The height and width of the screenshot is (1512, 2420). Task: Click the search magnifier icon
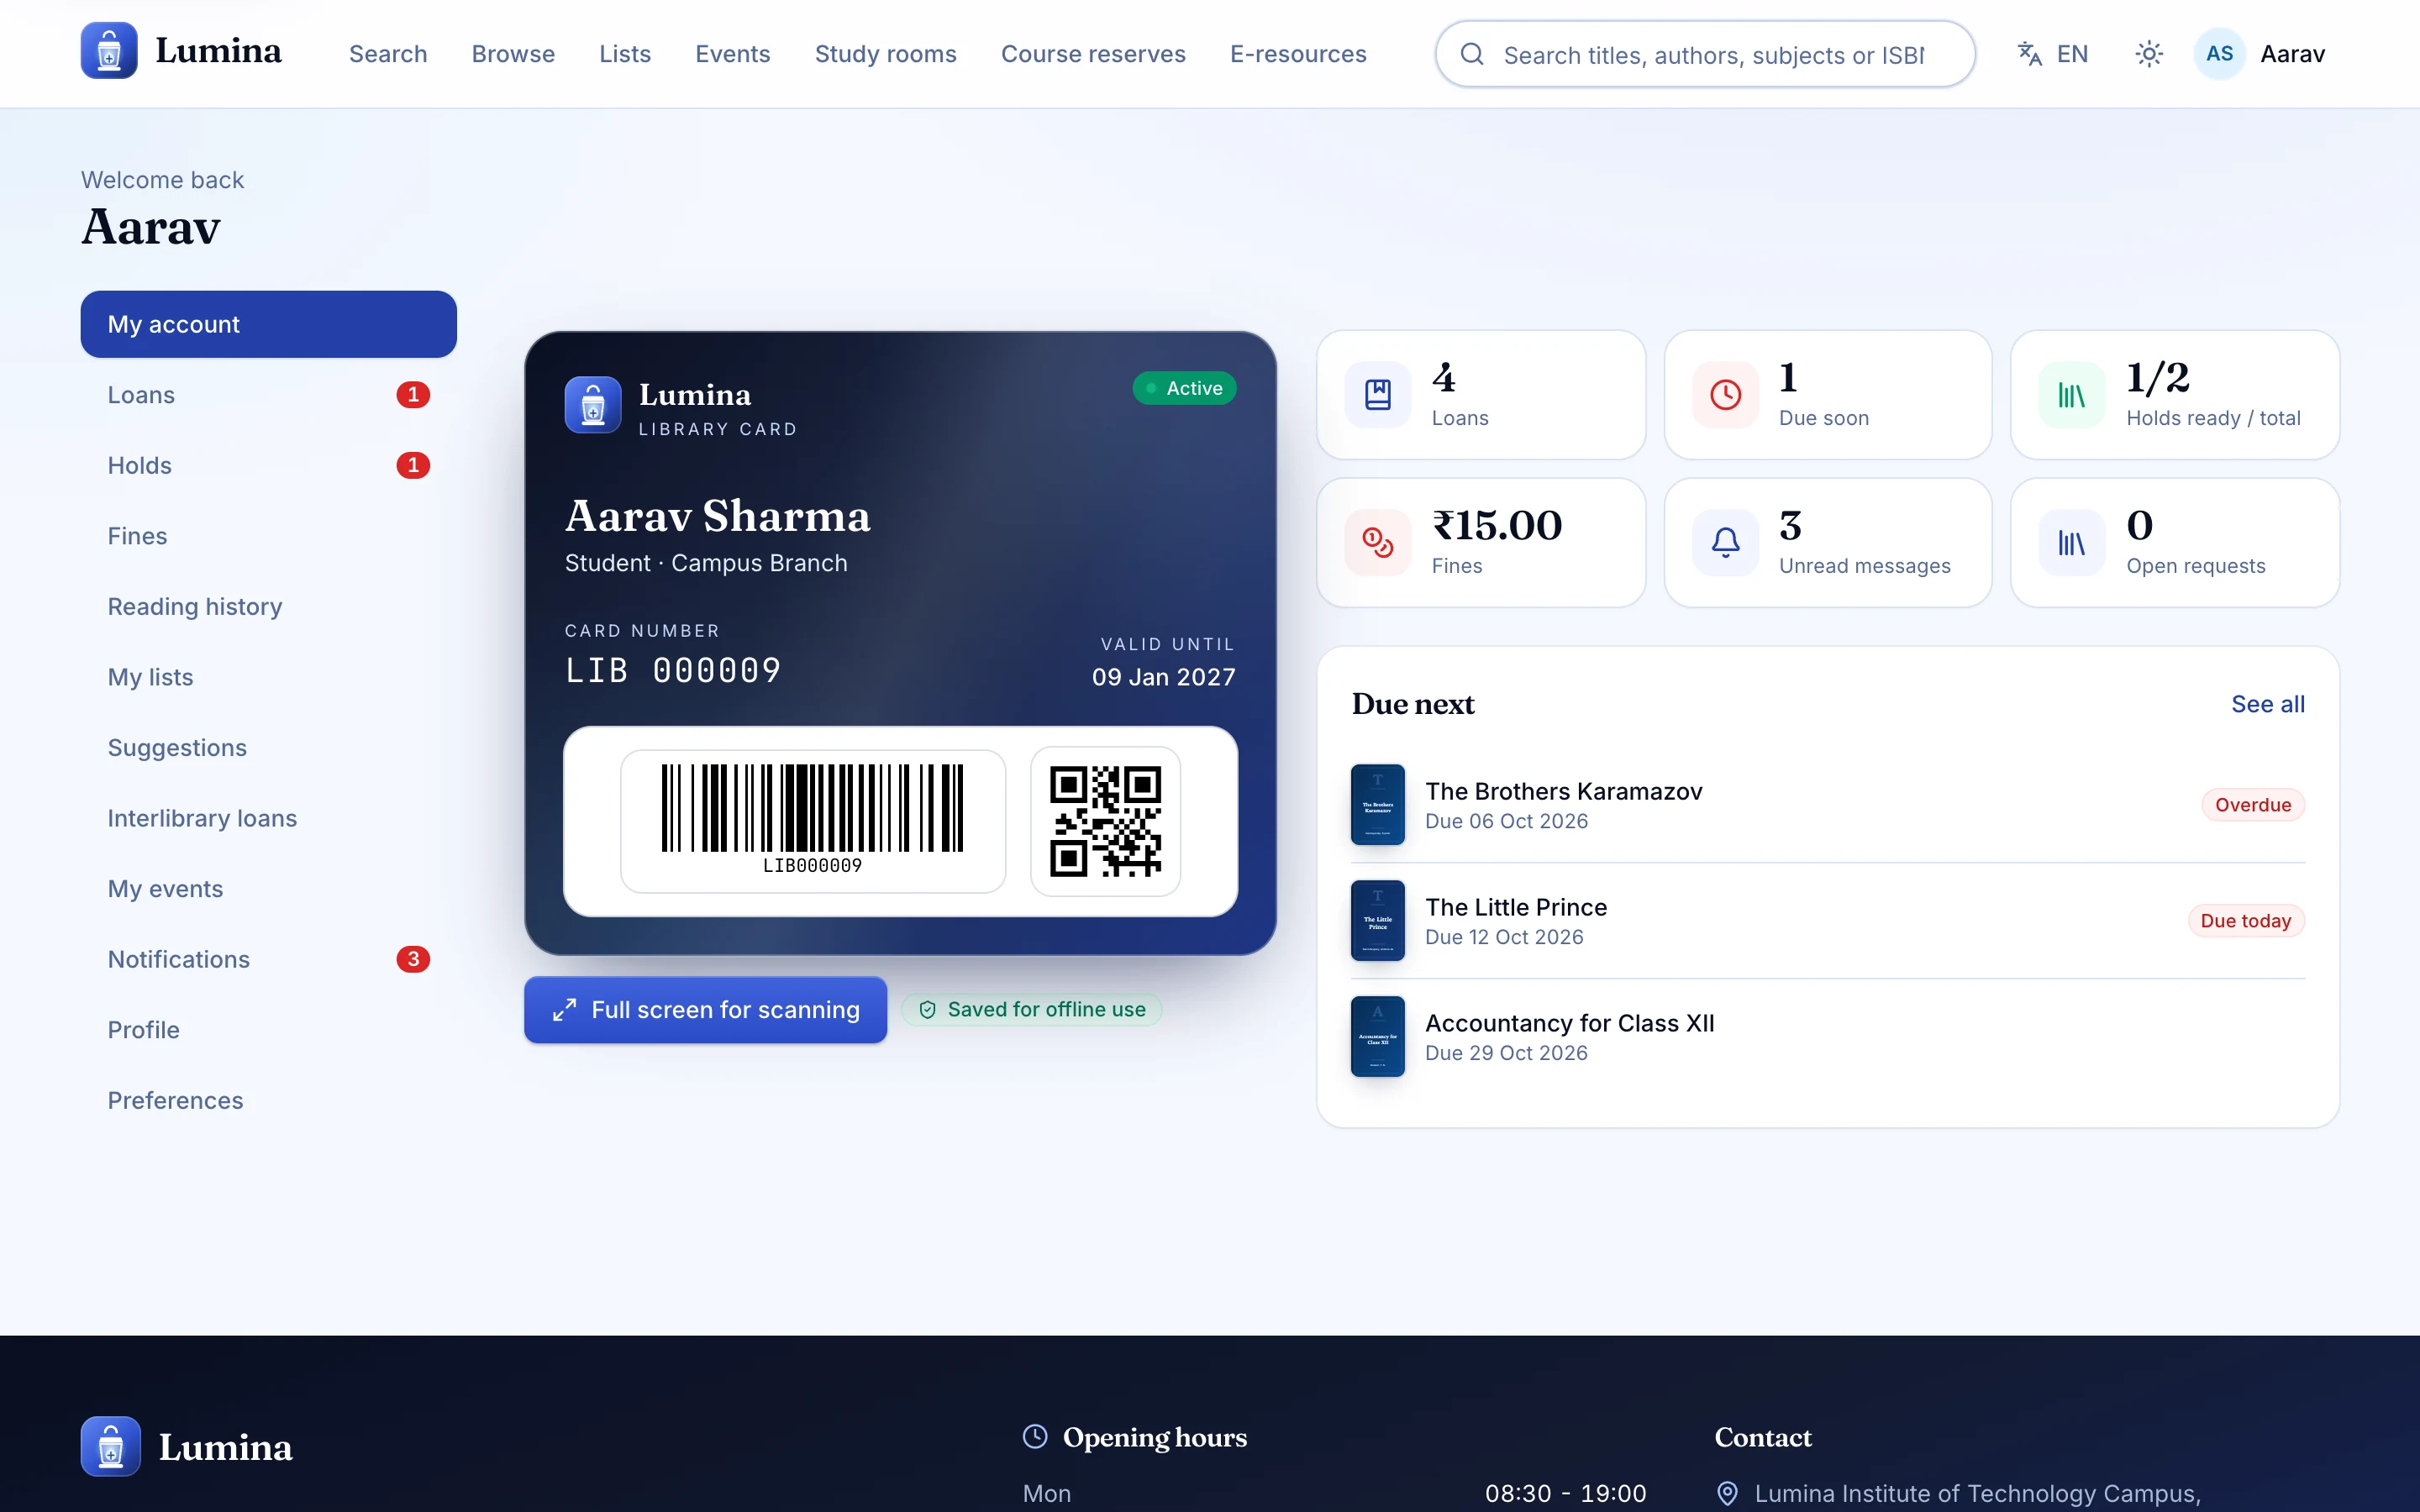click(1472, 54)
